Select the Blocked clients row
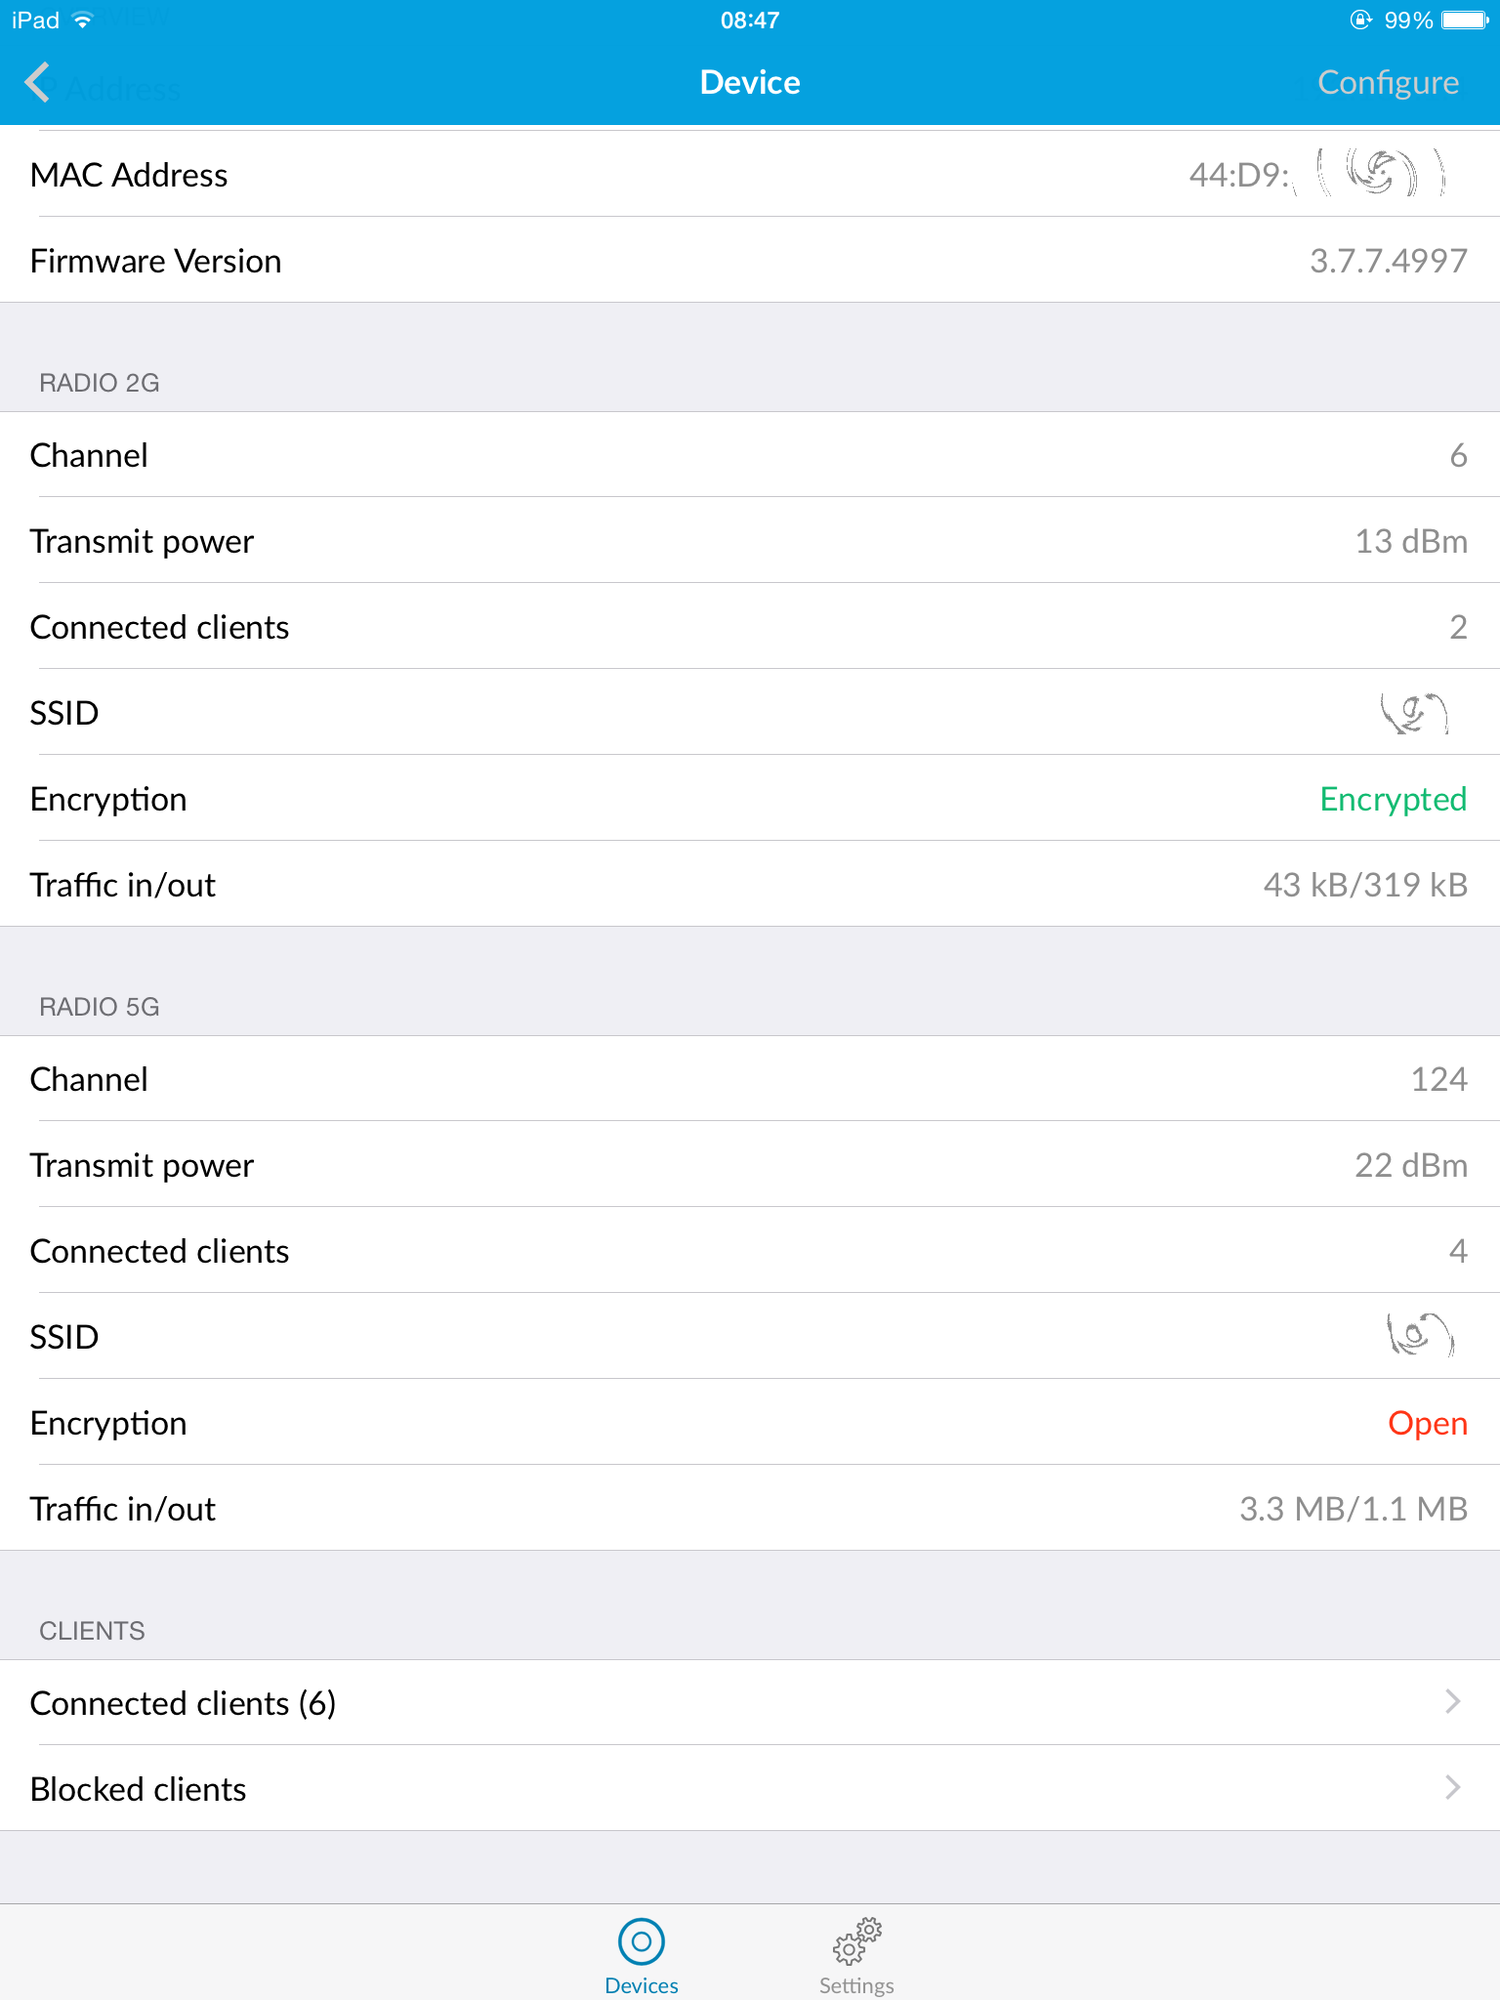Viewport: 1500px width, 2000px height. pos(138,1789)
